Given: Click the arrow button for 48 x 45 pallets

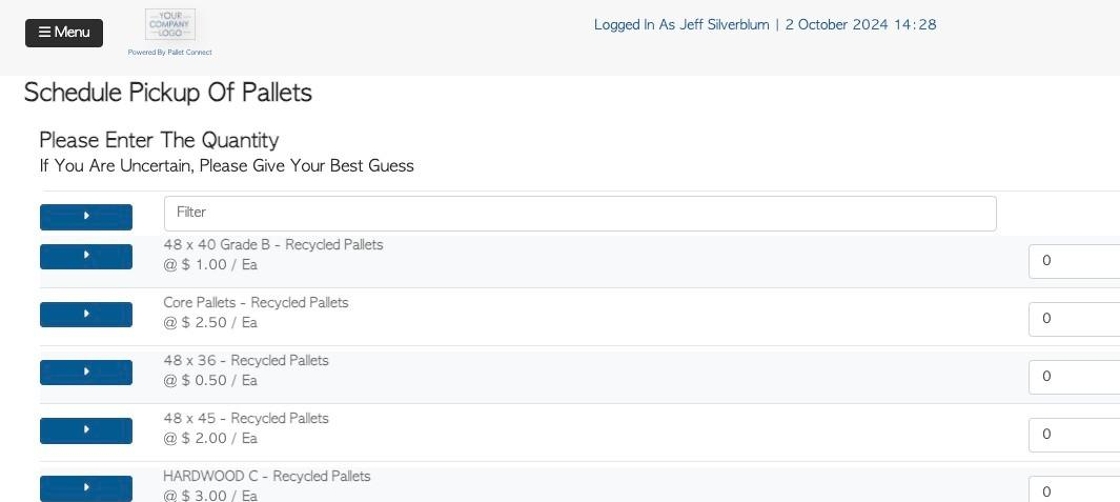Looking at the screenshot, I should [x=86, y=431].
